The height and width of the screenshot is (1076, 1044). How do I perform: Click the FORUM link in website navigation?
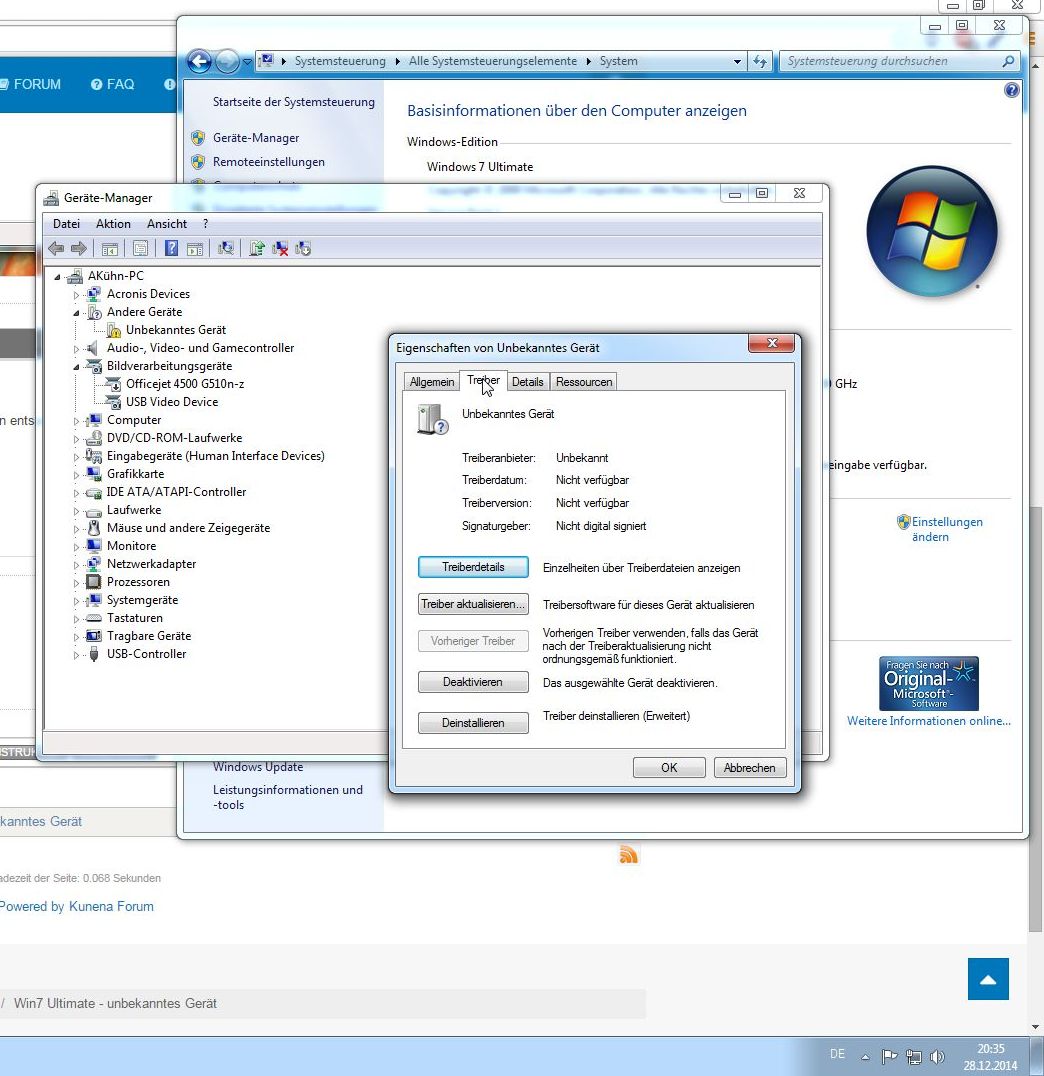[37, 84]
